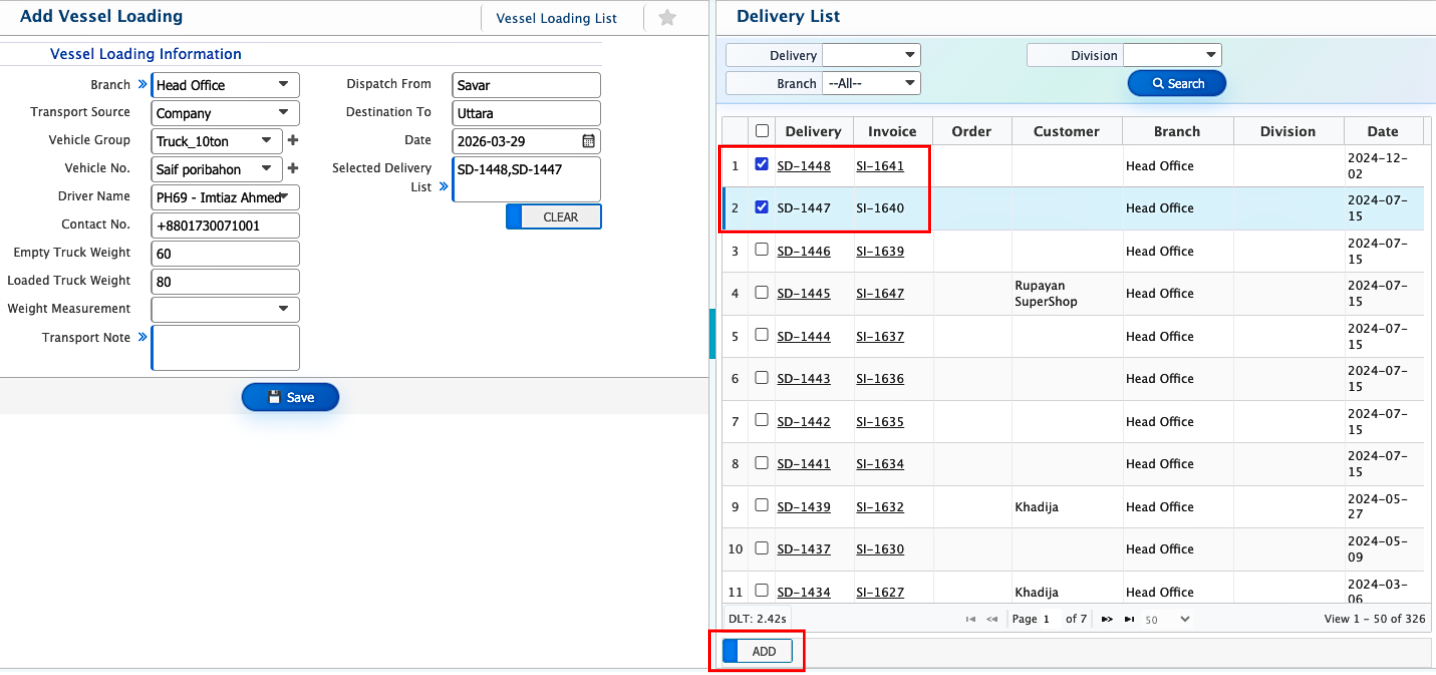Click plus icon beside Vehicle No.
This screenshot has width=1436, height=675.
point(293,169)
